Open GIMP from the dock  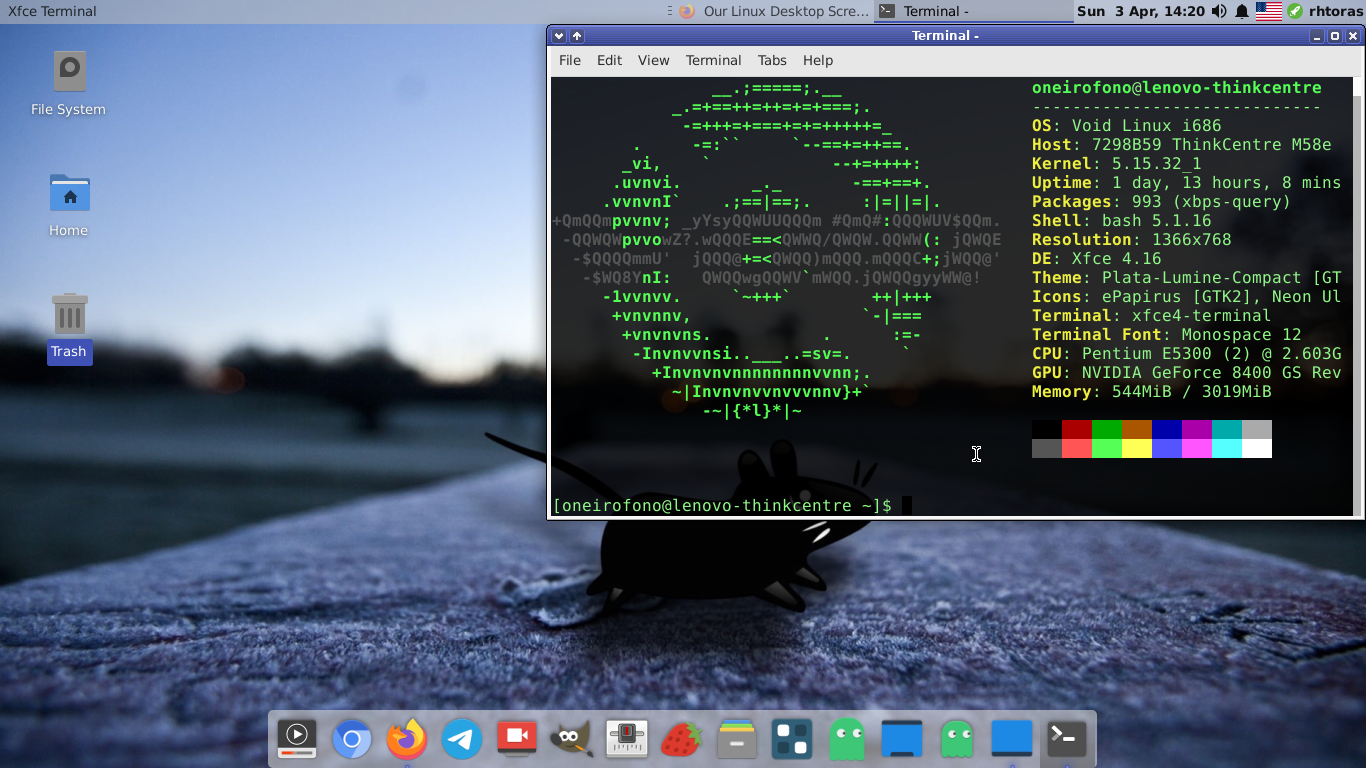pos(572,739)
